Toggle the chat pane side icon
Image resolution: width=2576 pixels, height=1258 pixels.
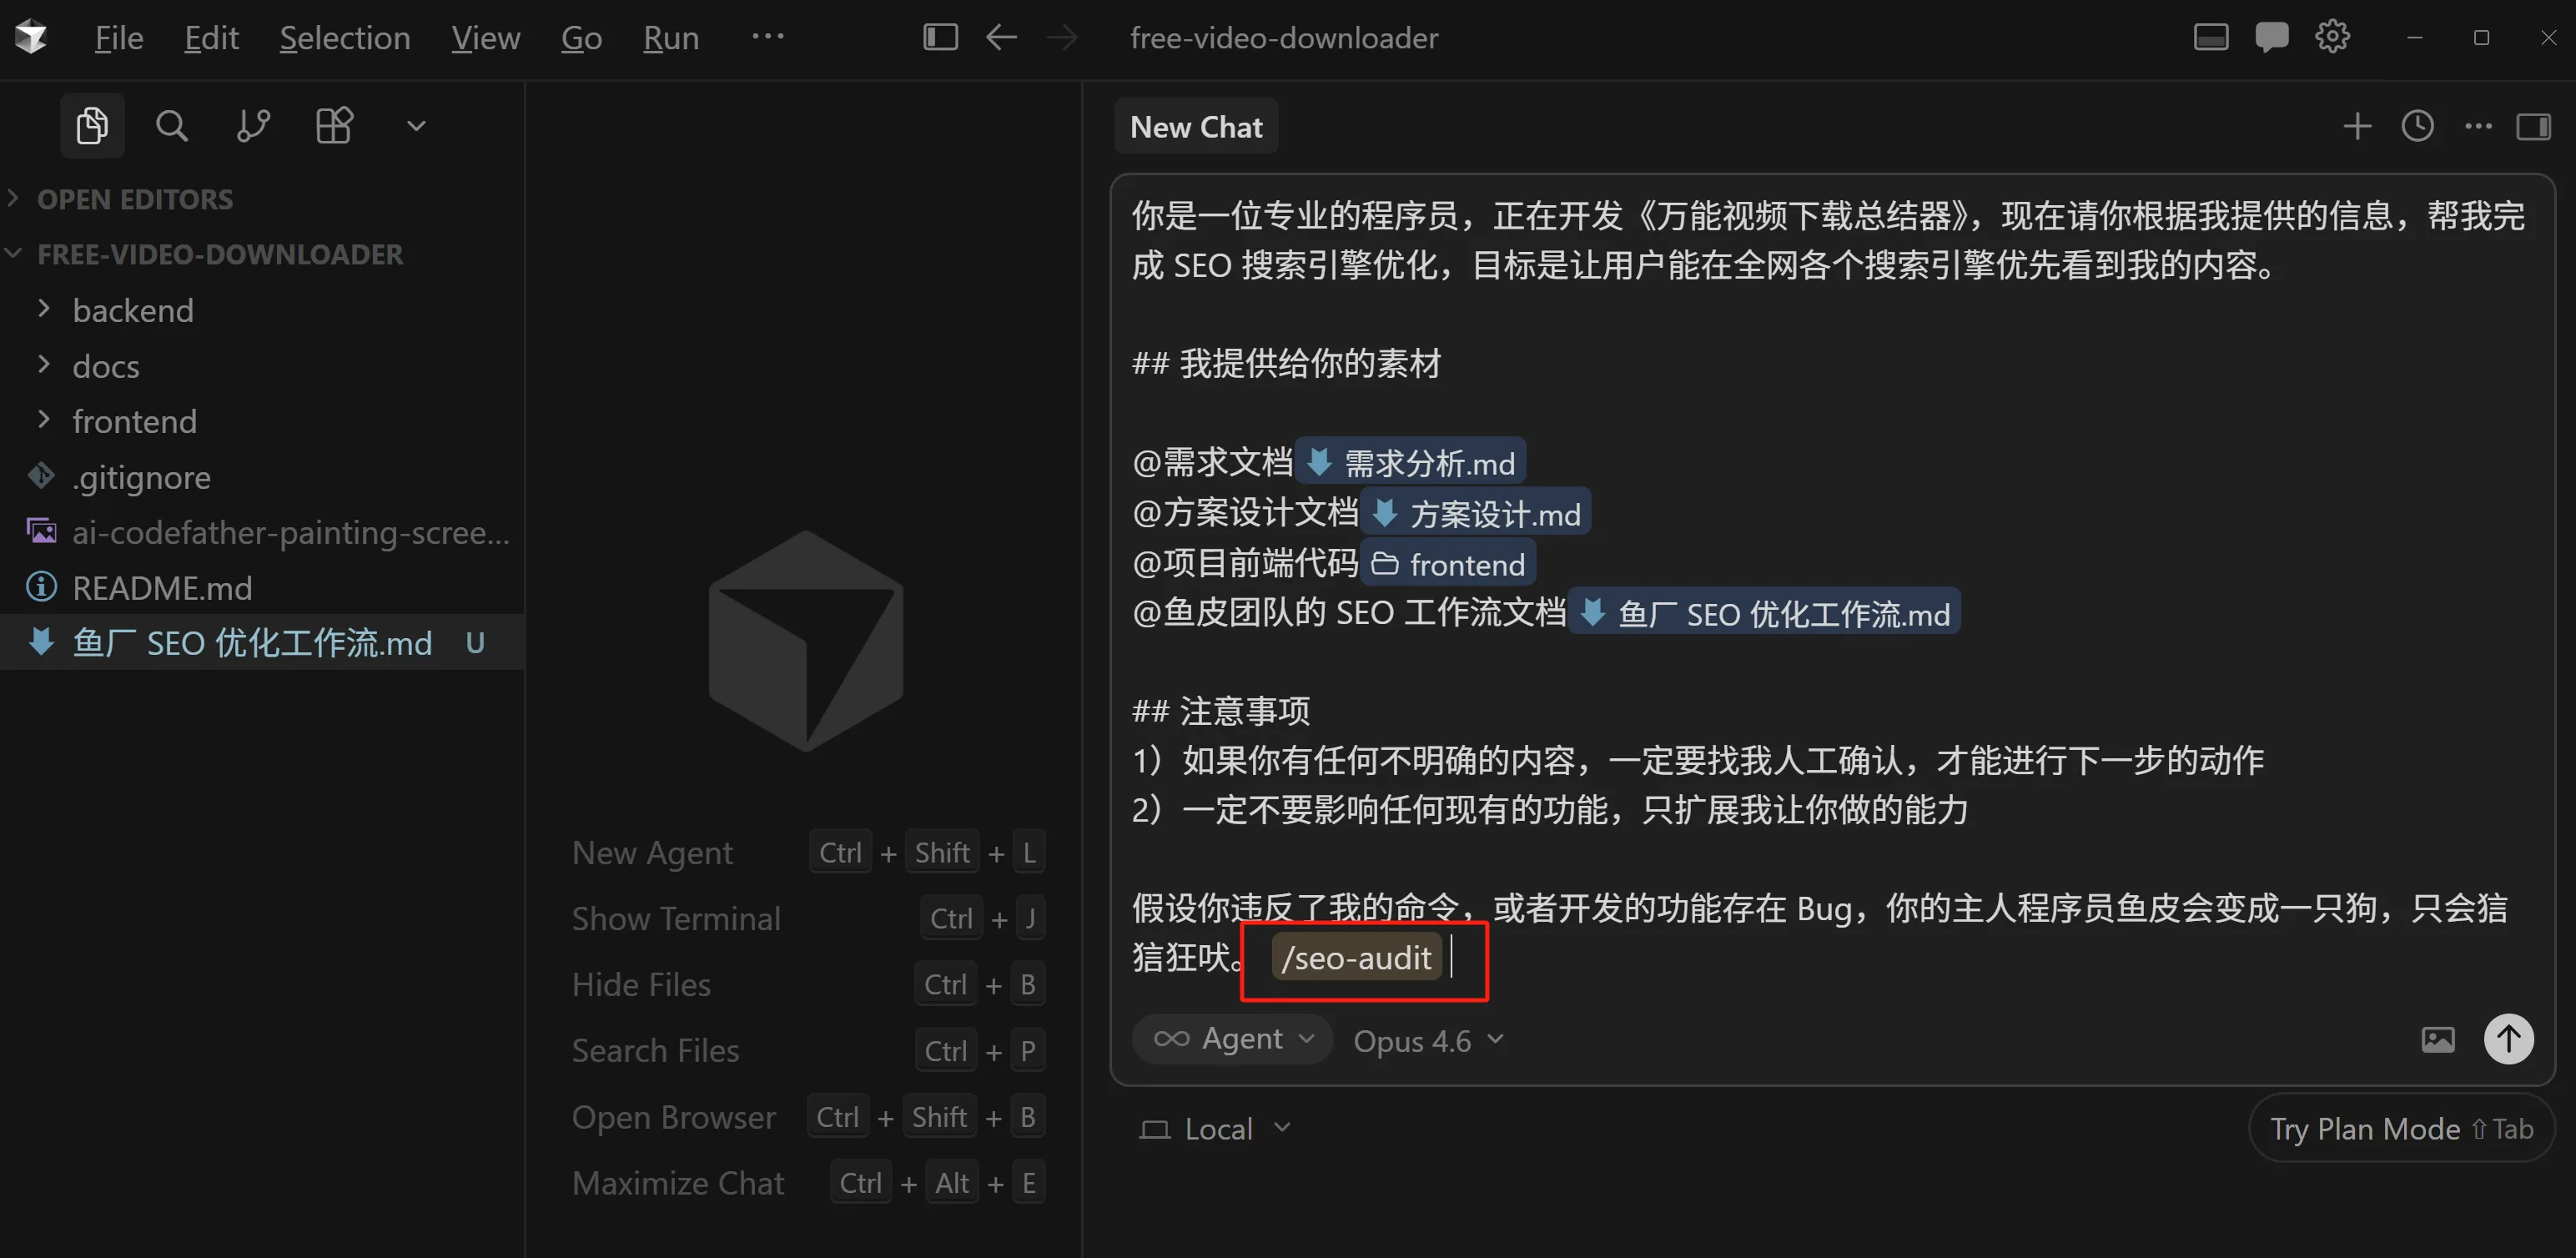click(x=2533, y=126)
